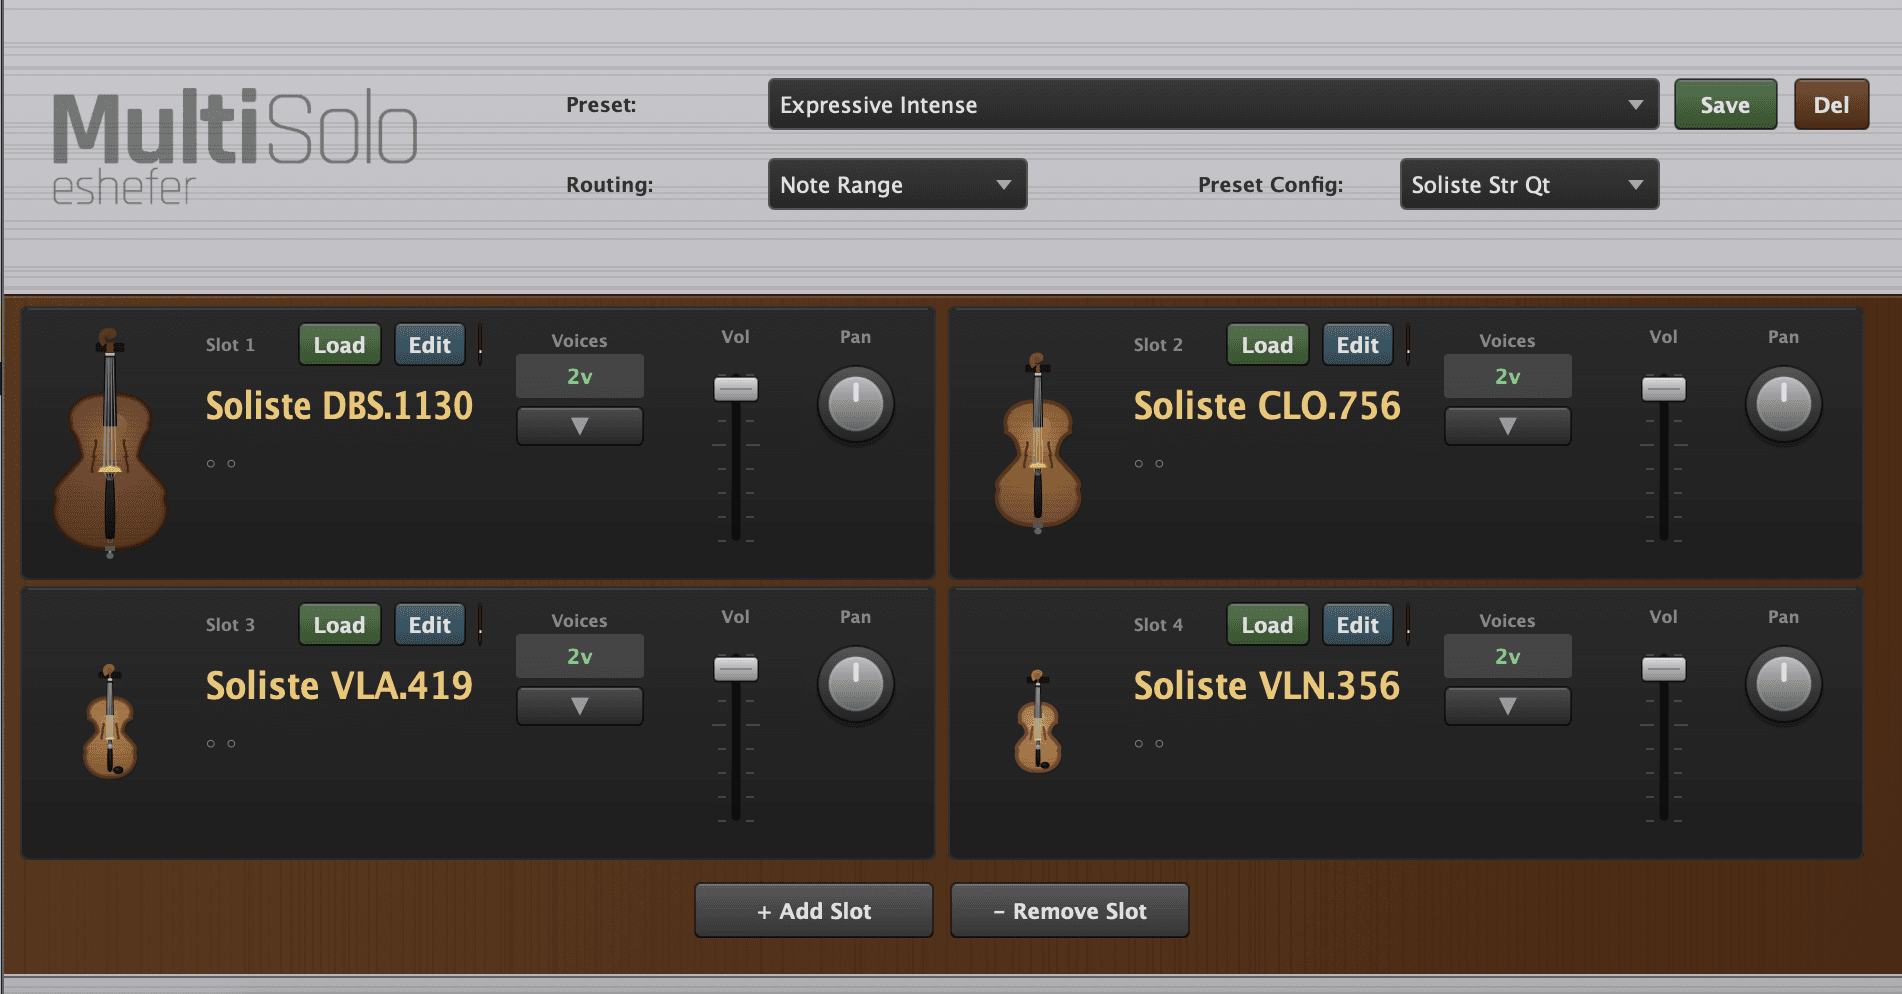Expand the Voices selector in Slot 4
The width and height of the screenshot is (1902, 994).
1507,706
